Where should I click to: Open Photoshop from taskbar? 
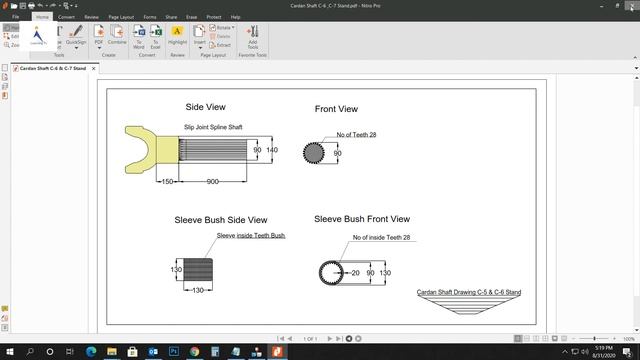[174, 351]
